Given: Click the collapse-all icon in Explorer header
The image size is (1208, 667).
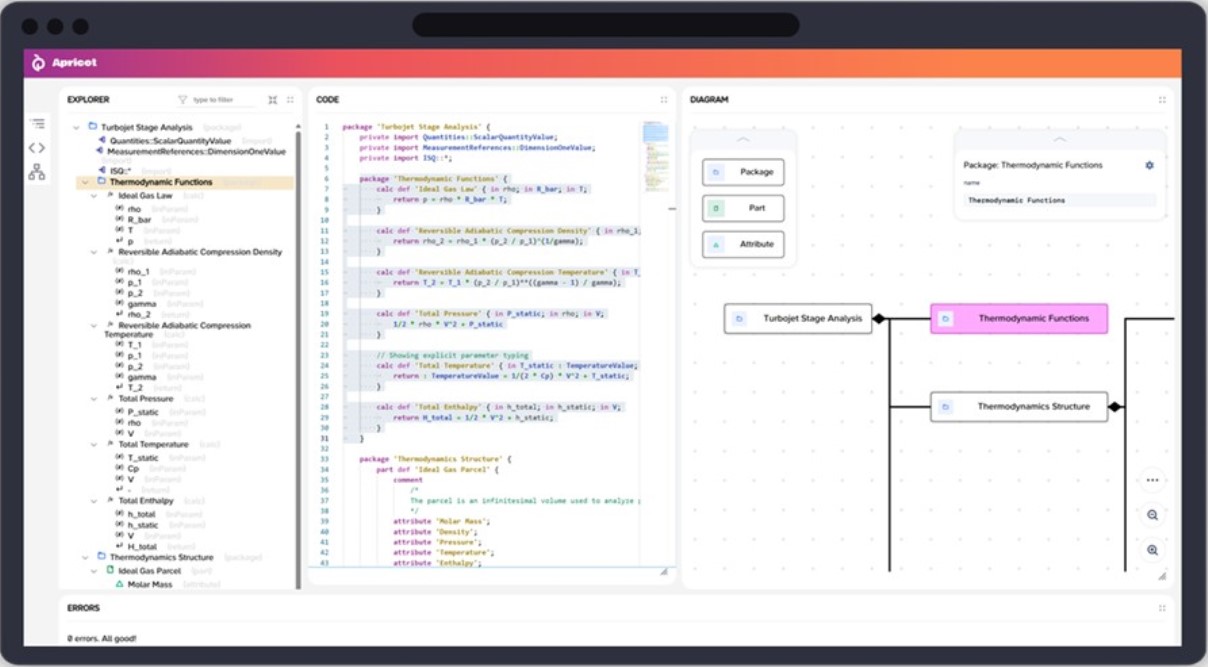Looking at the screenshot, I should pos(273,100).
